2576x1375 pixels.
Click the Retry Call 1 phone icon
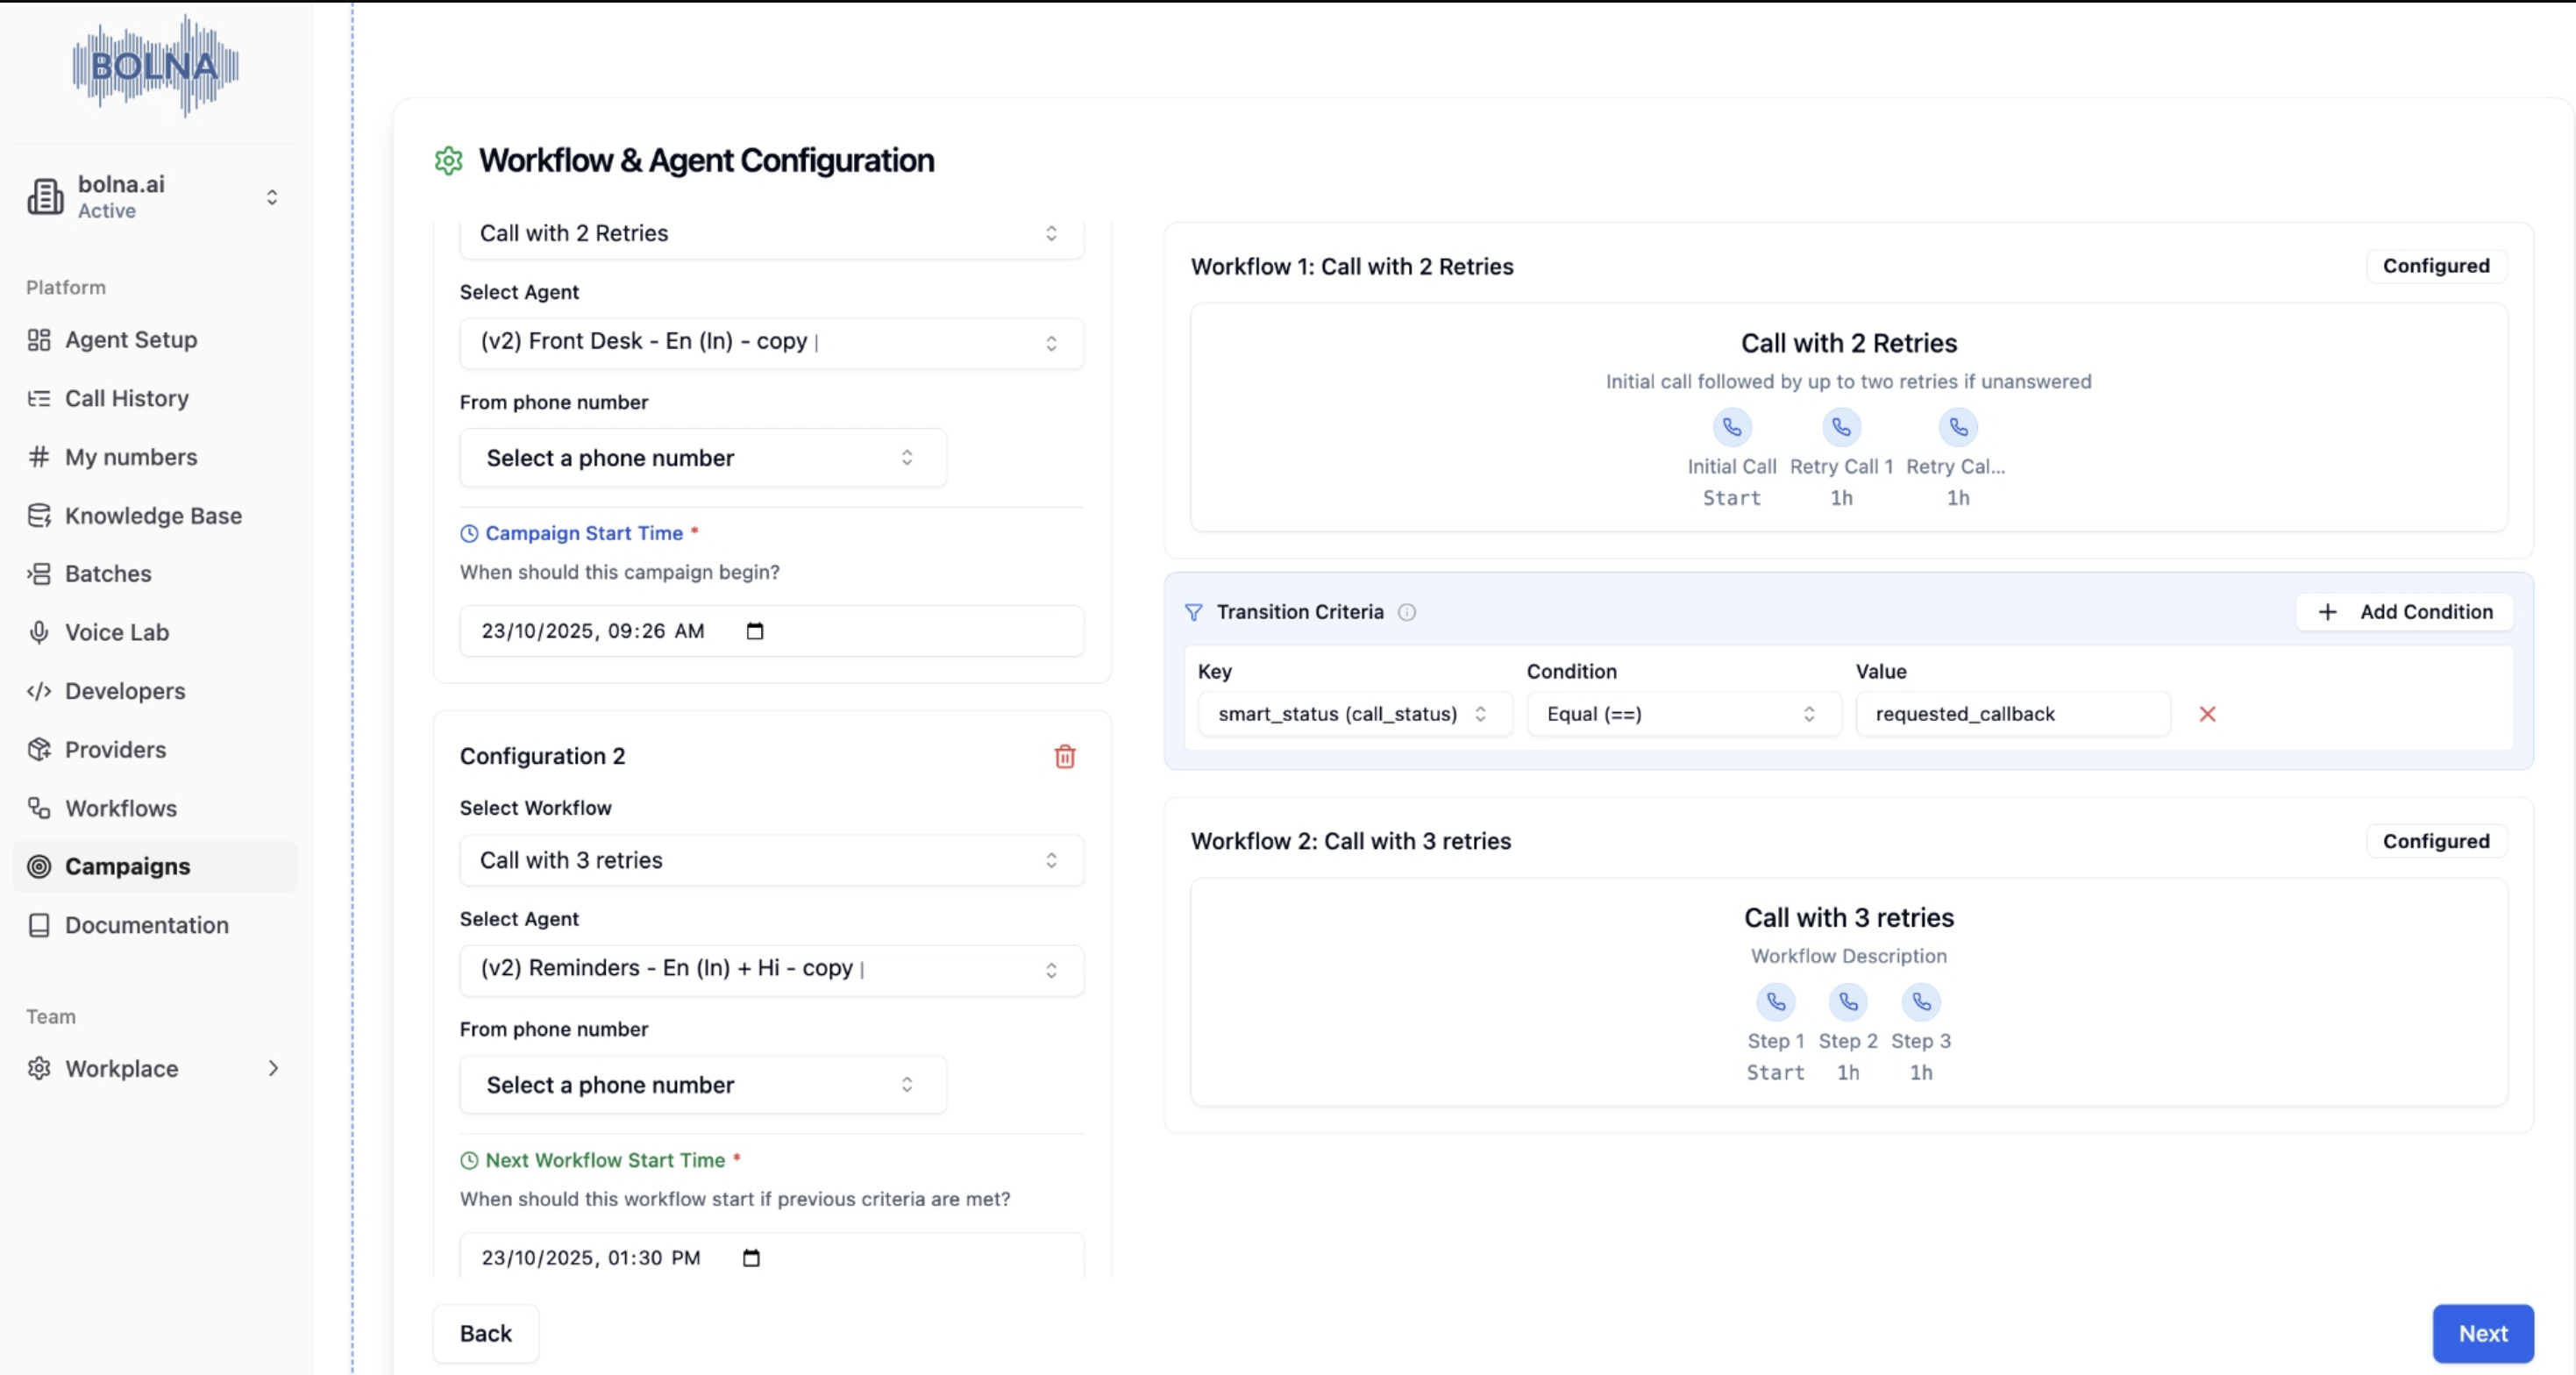(x=1840, y=428)
